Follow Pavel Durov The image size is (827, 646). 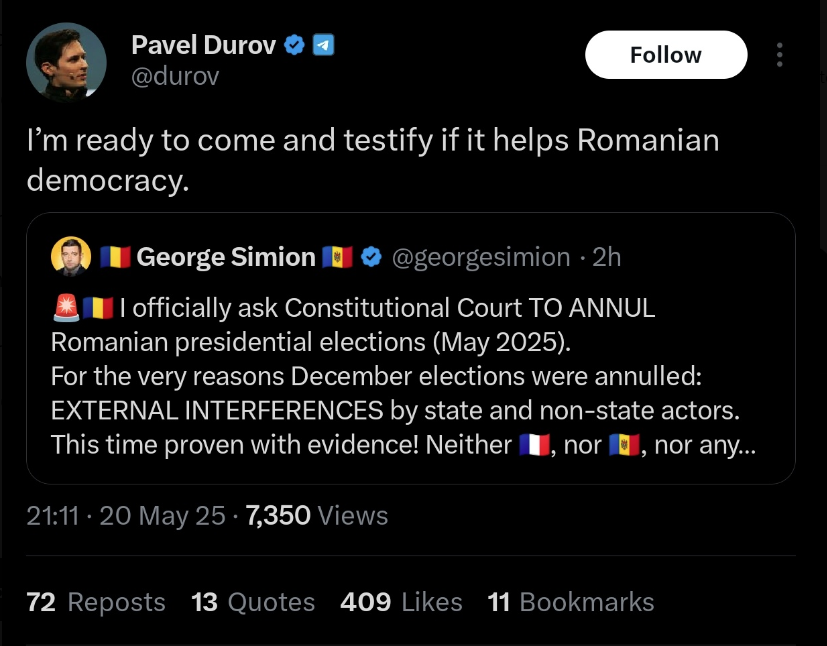(665, 55)
